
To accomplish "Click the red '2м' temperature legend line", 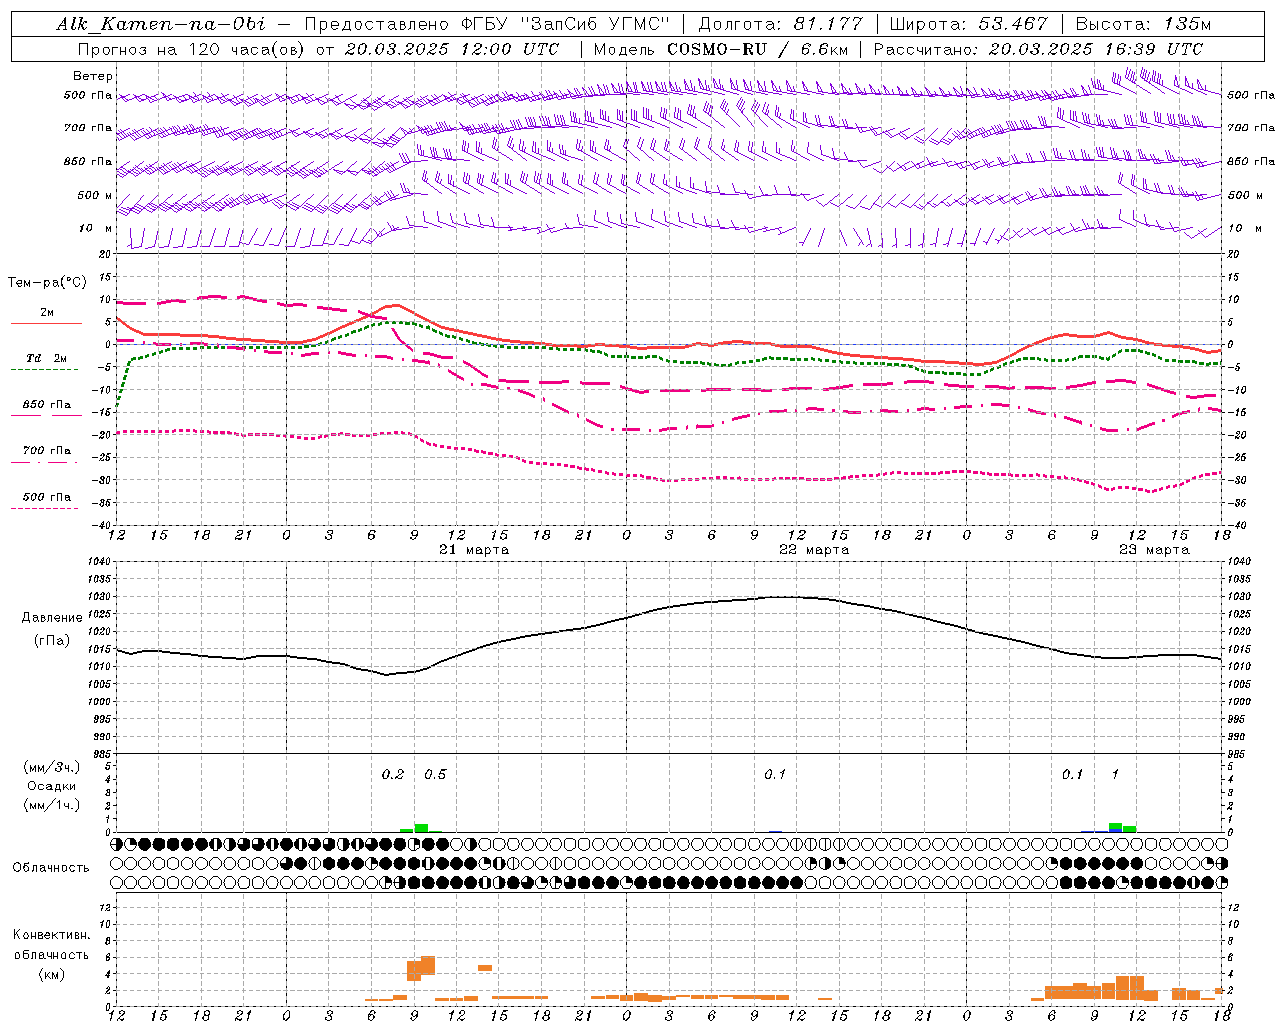I will (x=46, y=323).
